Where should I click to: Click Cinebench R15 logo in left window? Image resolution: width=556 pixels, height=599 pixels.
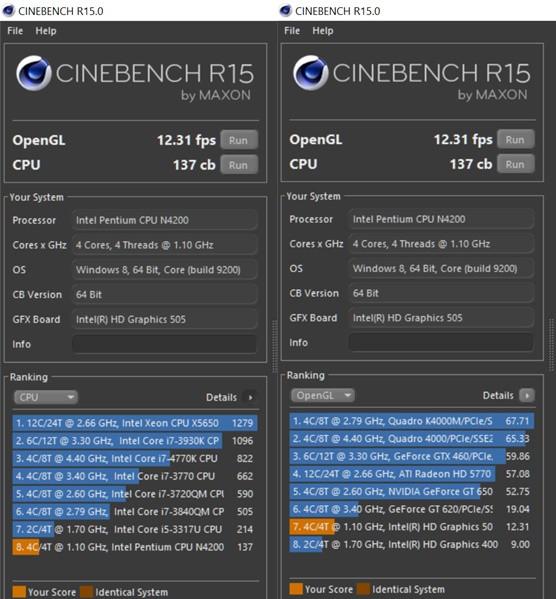tap(135, 78)
